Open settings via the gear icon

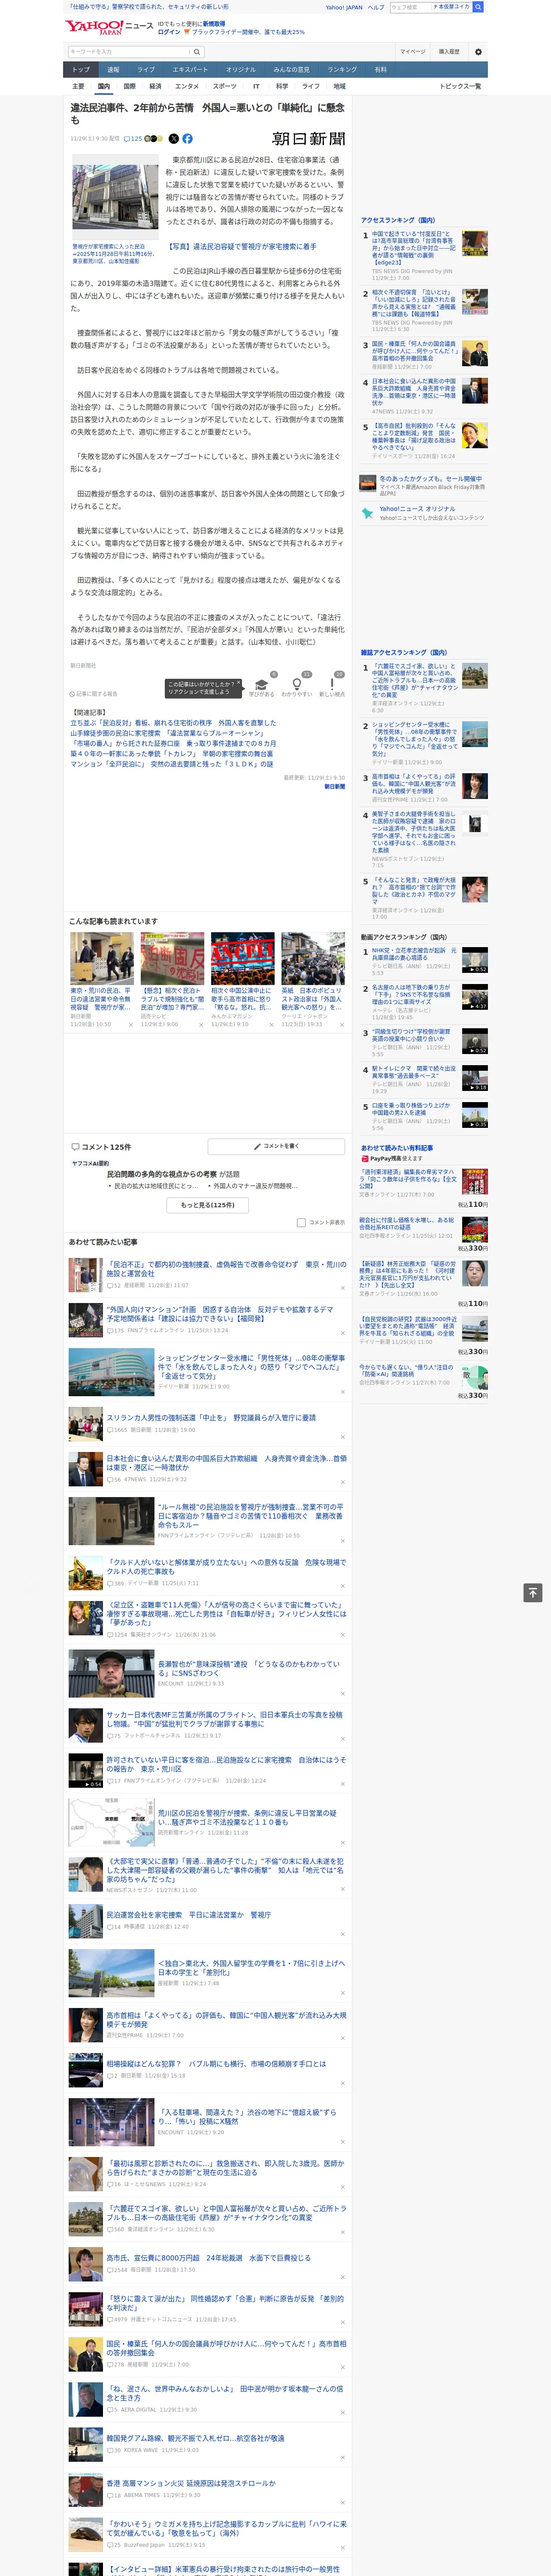pyautogui.click(x=478, y=52)
